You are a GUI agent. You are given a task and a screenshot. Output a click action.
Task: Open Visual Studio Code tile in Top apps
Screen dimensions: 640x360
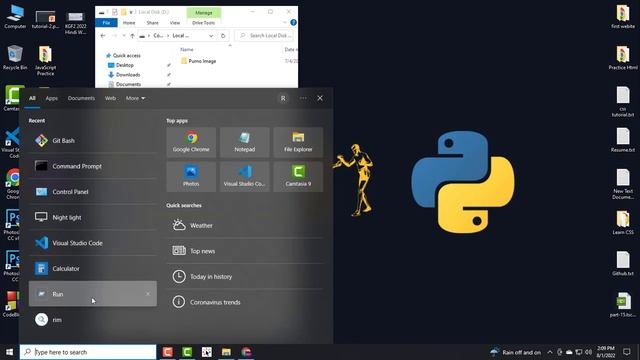point(244,177)
